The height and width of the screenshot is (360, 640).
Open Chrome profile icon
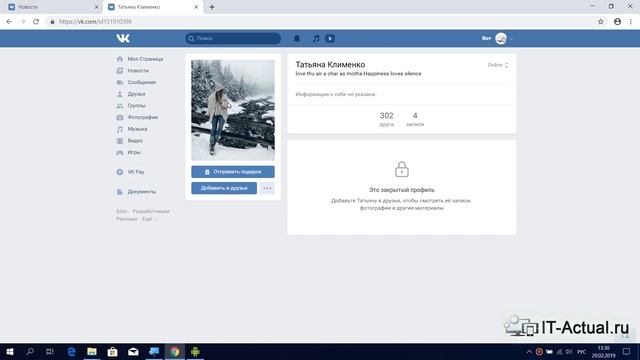pos(618,22)
